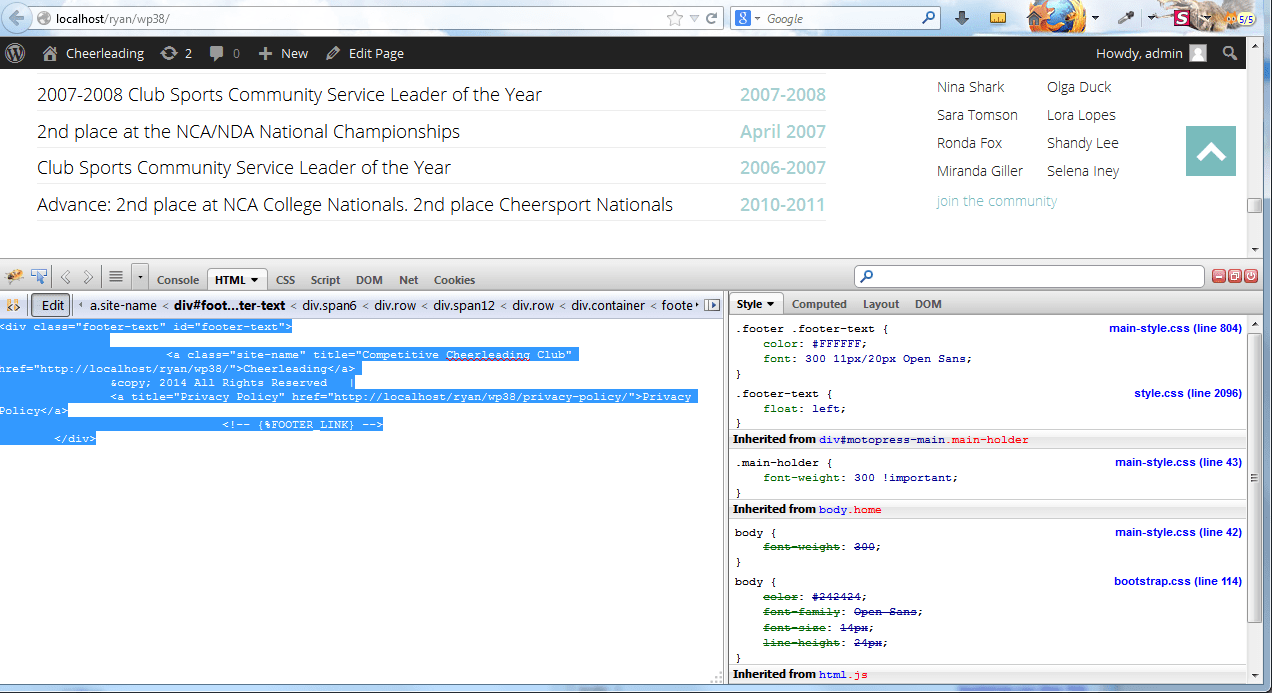This screenshot has height=693, width=1272.
Task: Select a.site-name in the breadcrumb
Action: click(x=123, y=305)
